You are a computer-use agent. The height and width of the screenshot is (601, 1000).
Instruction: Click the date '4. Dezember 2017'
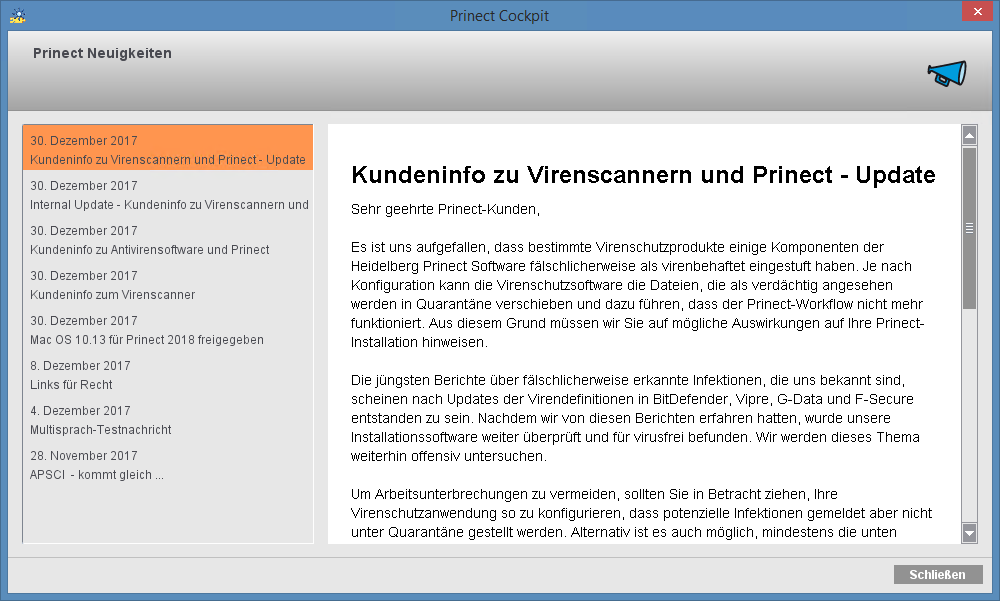coord(80,411)
